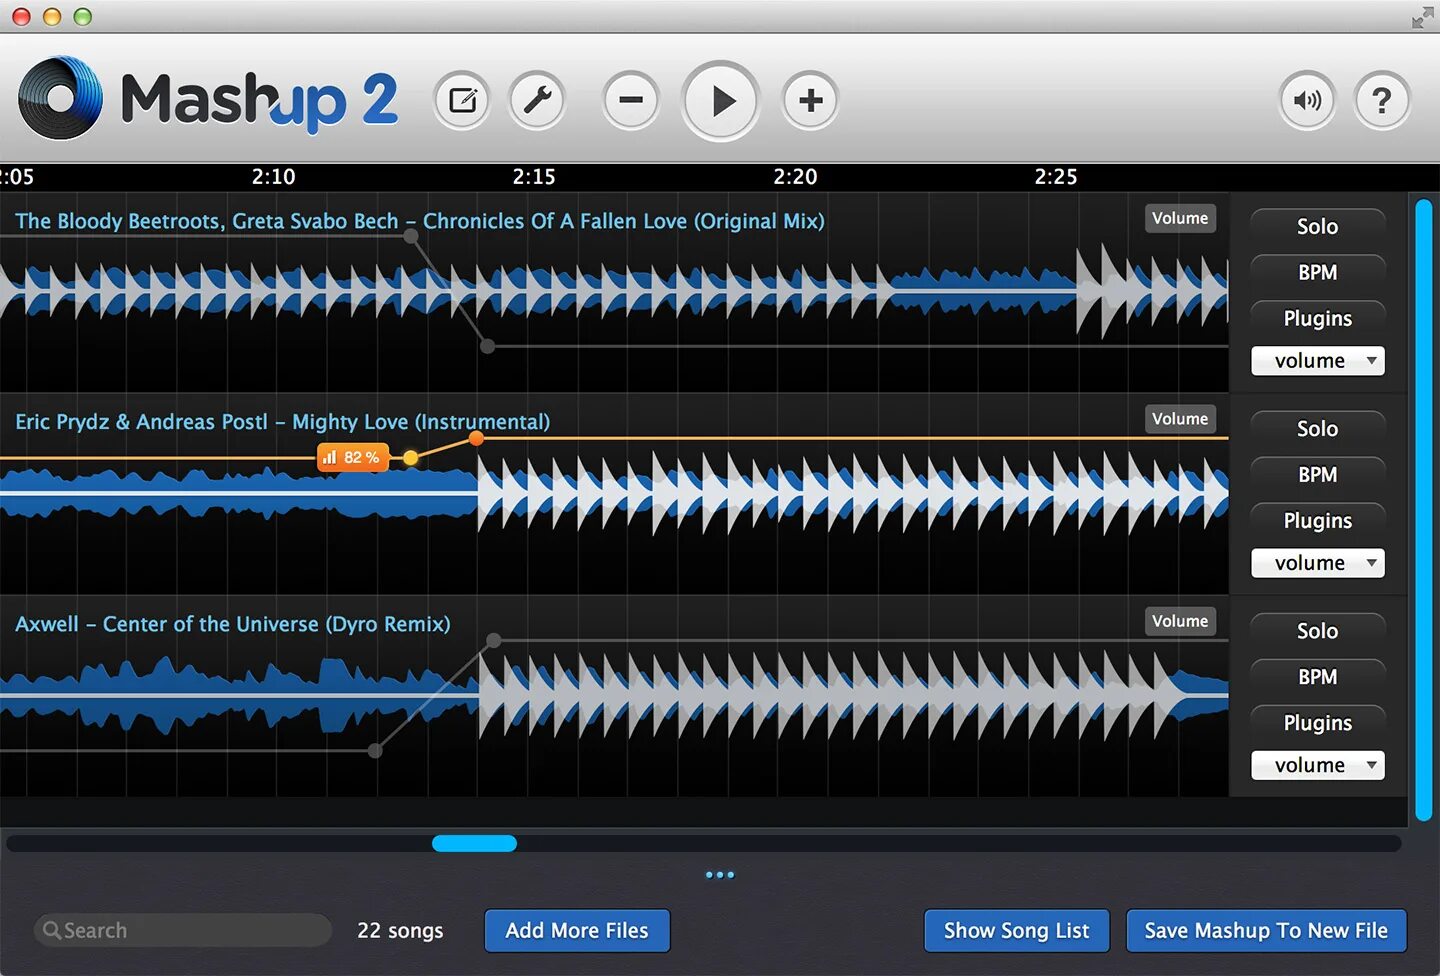Toggle Volume tag on Eric Prydz track

(1180, 419)
